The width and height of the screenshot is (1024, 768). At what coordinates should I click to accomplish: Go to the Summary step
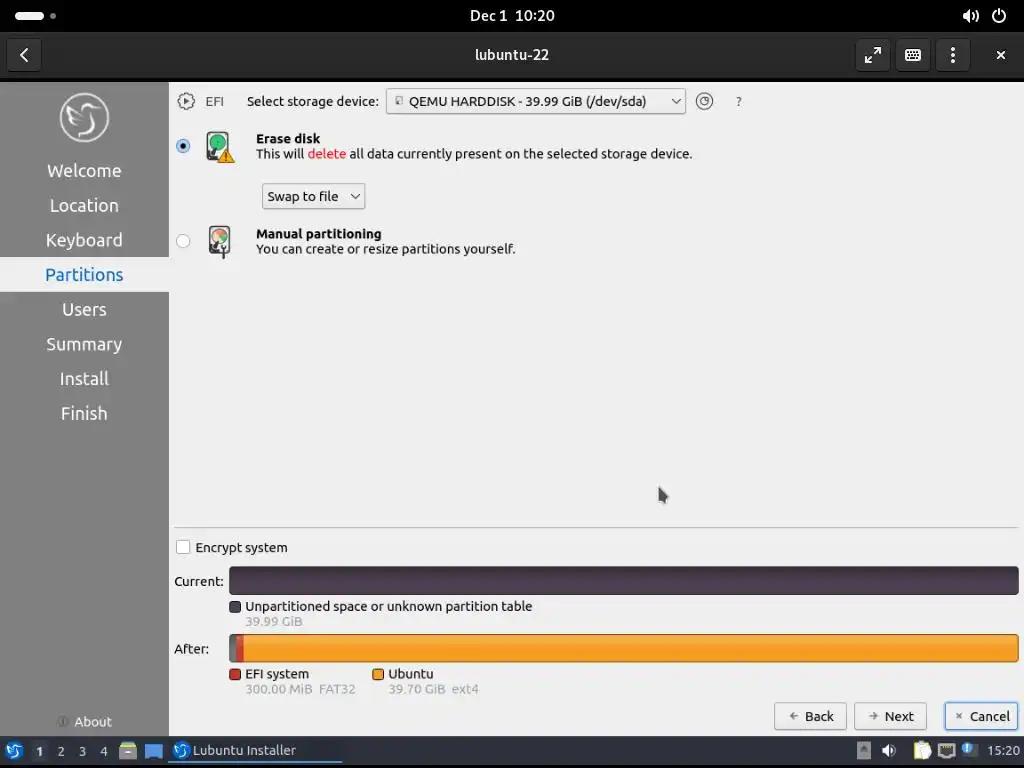click(84, 344)
